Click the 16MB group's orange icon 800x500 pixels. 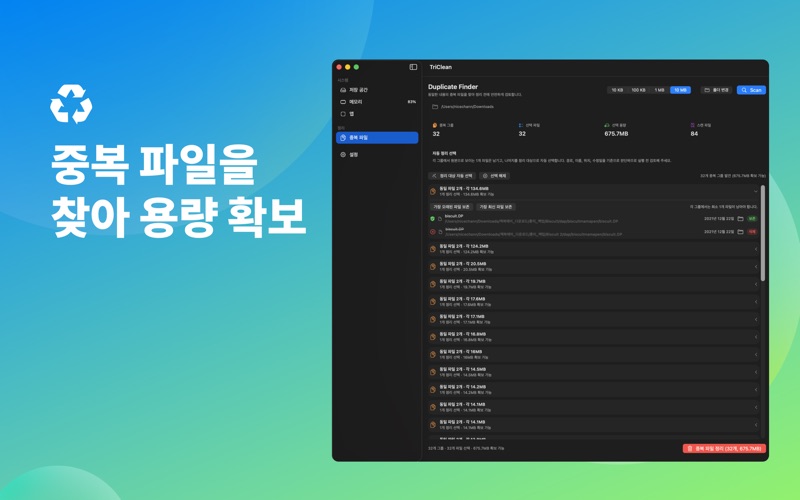[433, 355]
